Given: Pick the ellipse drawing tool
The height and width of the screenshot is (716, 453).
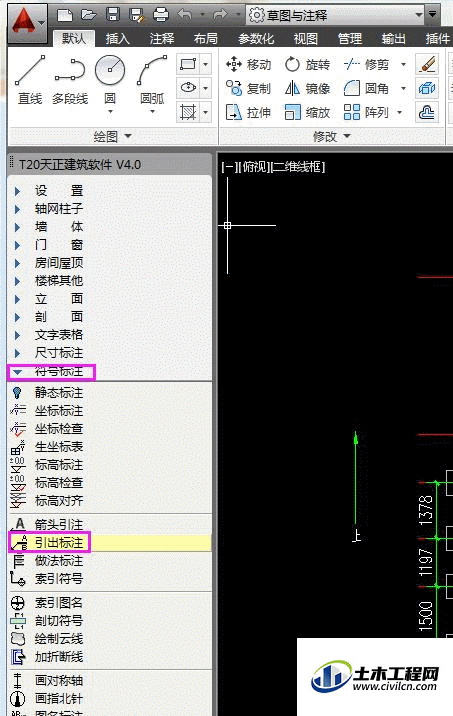Looking at the screenshot, I should (x=188, y=87).
